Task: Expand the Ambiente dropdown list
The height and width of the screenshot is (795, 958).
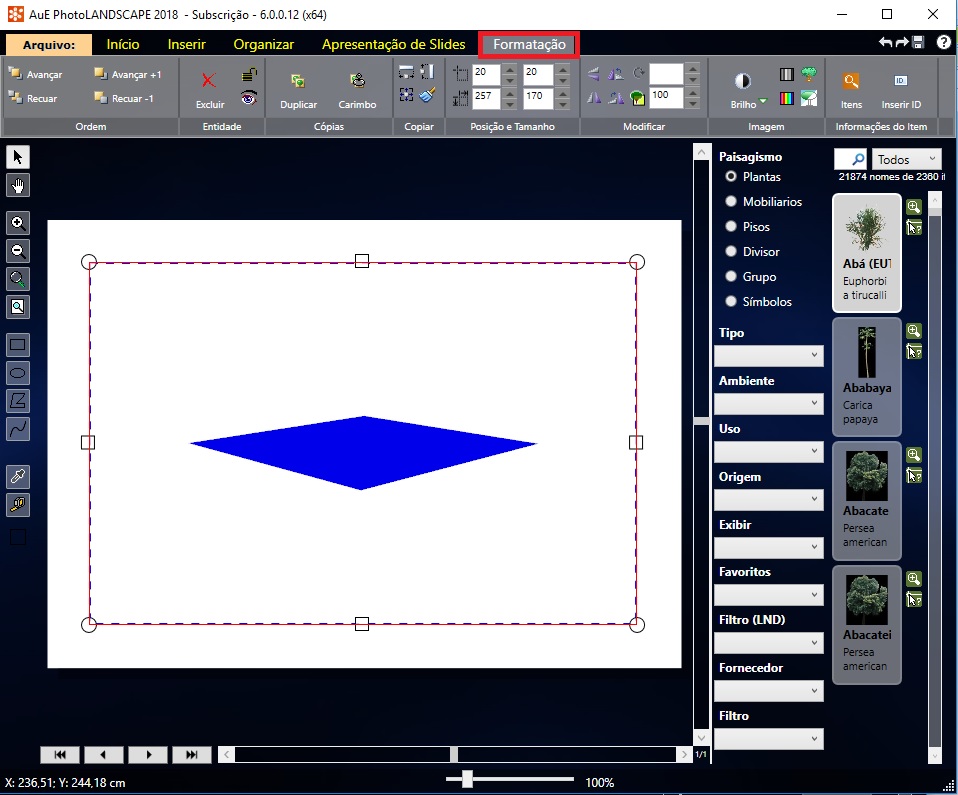Action: pos(769,403)
